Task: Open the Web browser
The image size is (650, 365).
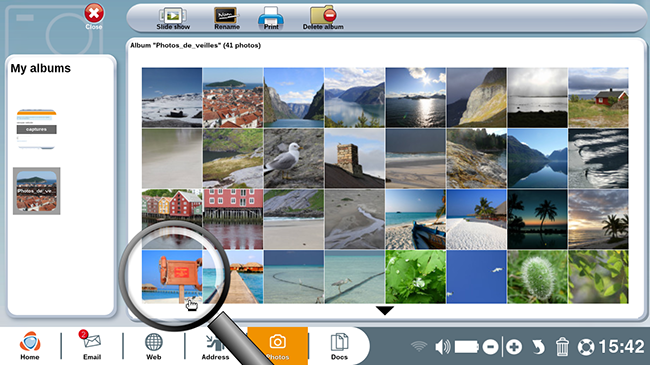Action: click(x=153, y=345)
